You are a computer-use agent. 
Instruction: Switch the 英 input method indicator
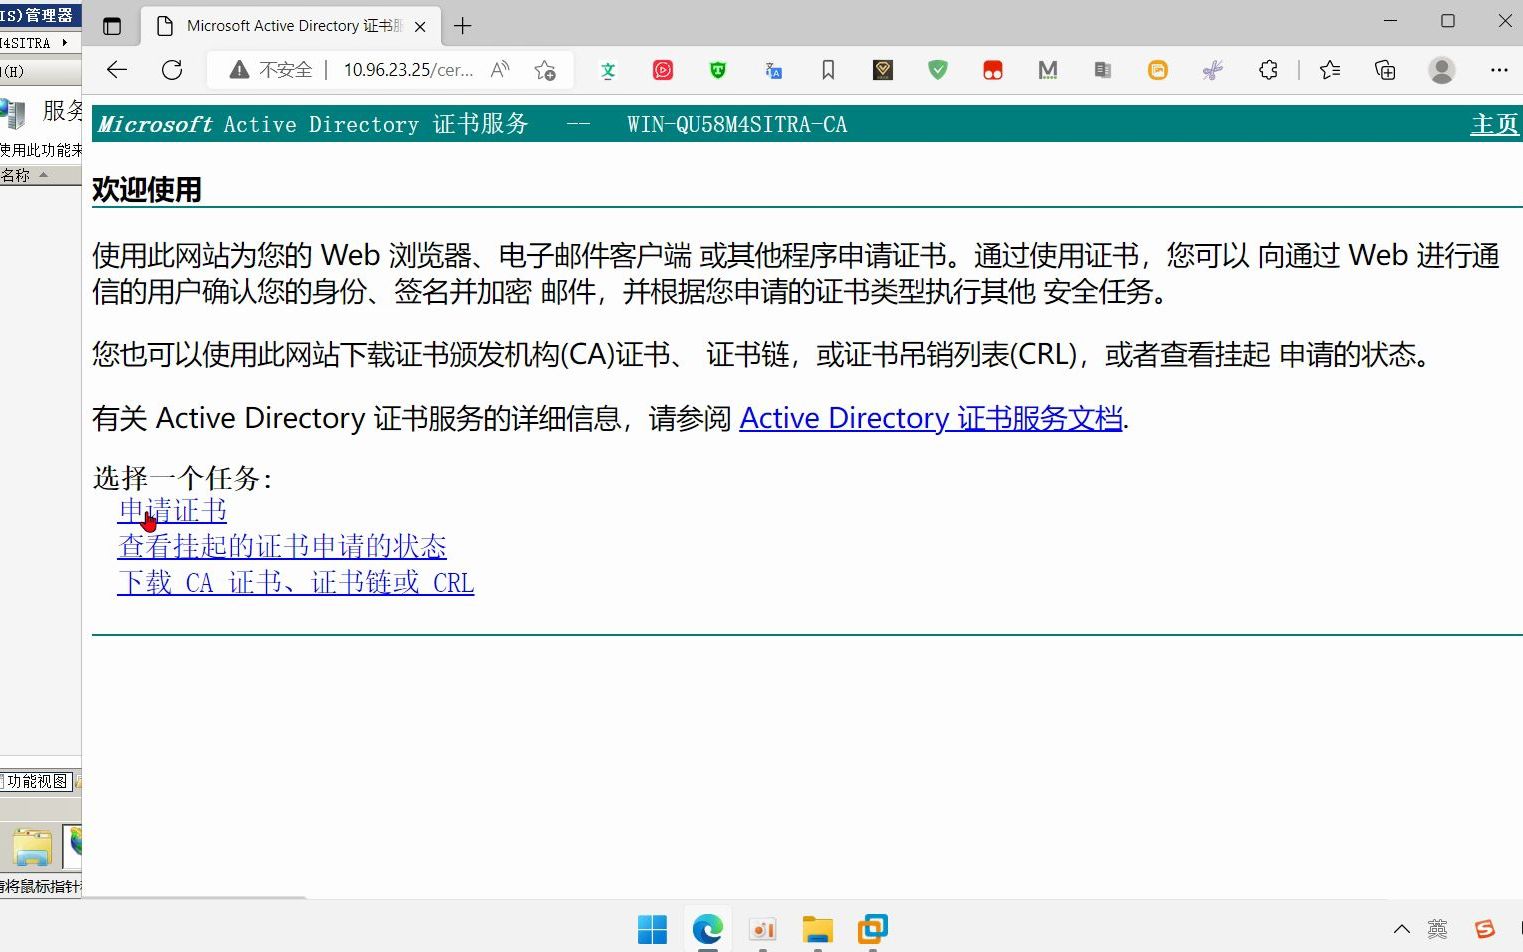[1437, 929]
